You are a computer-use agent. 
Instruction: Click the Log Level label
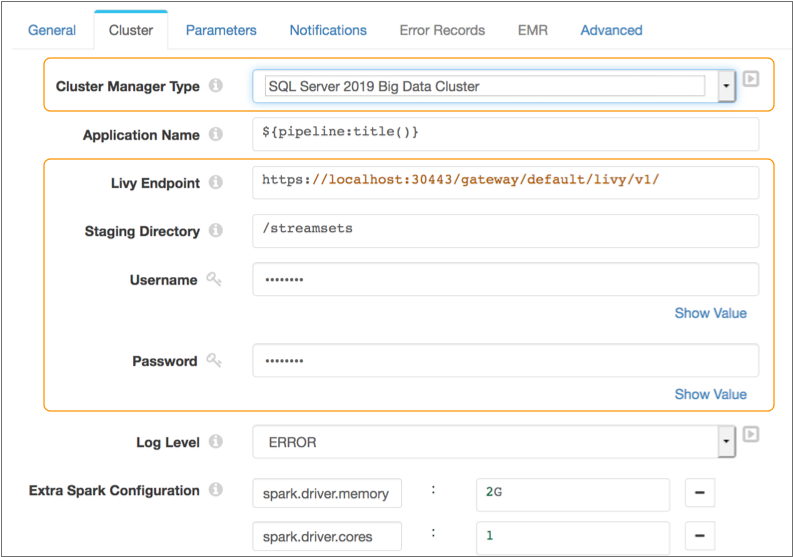click(x=168, y=442)
